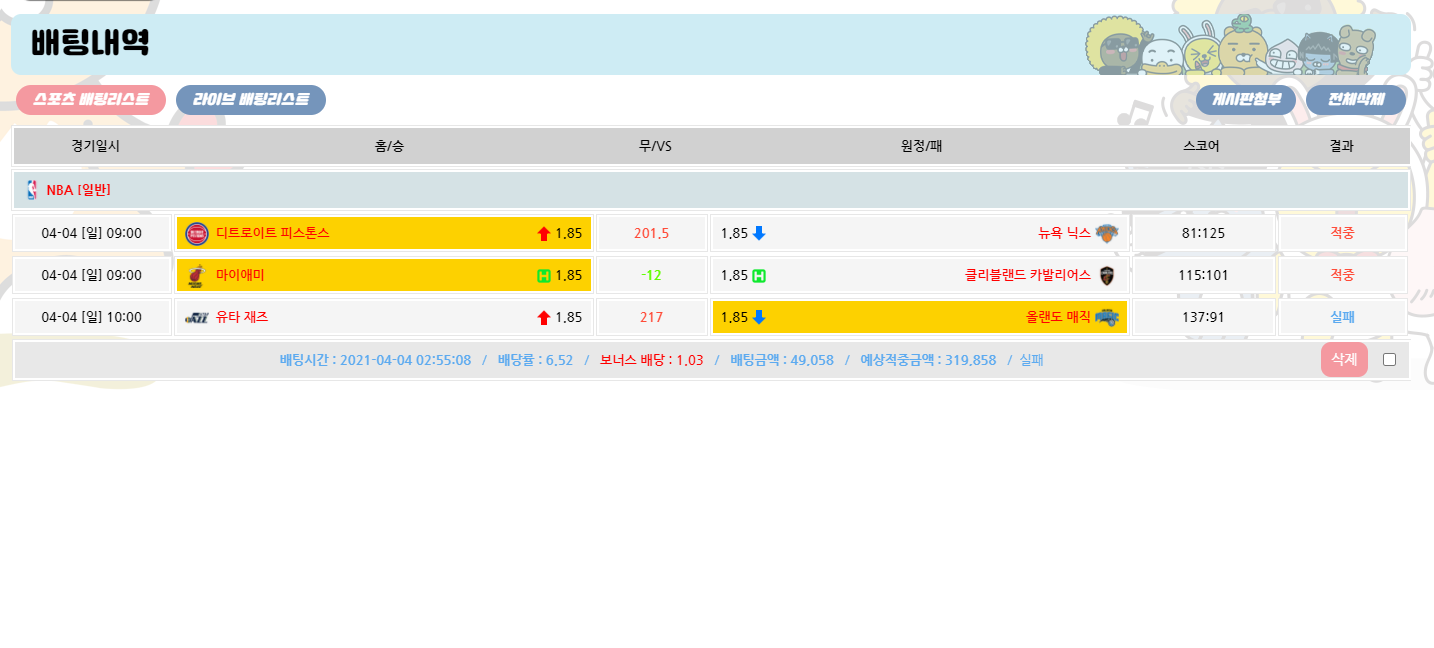This screenshot has width=1434, height=648.
Task: Click red up arrow in 디트로이트 피스톤스 row
Action: tap(544, 234)
